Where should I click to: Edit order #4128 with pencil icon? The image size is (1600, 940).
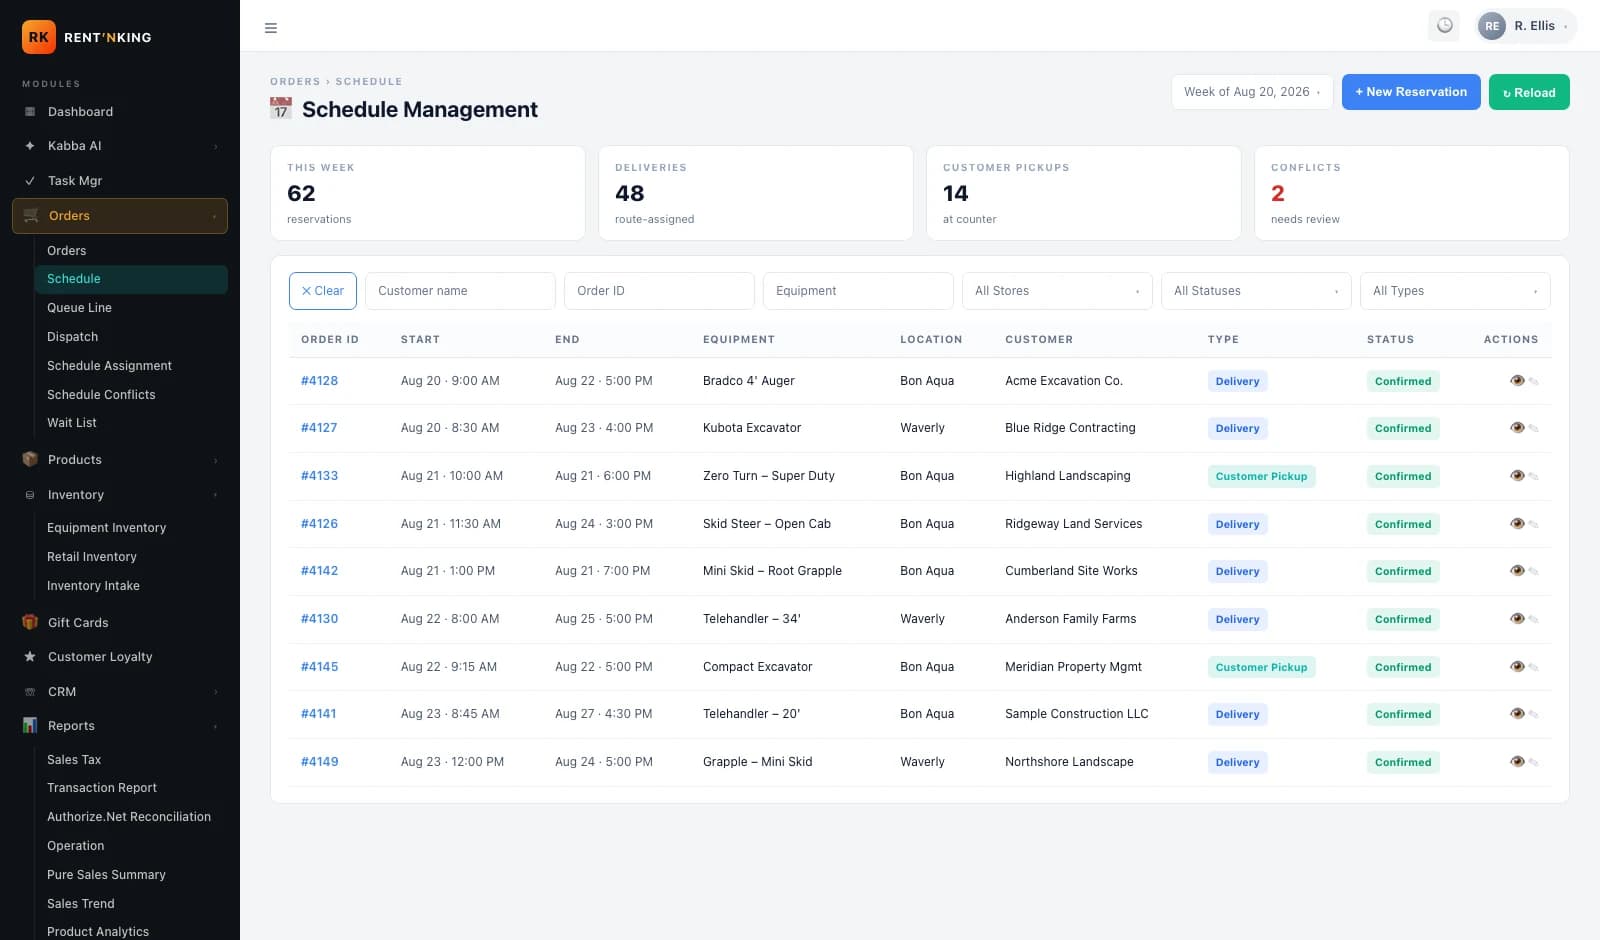(1534, 382)
